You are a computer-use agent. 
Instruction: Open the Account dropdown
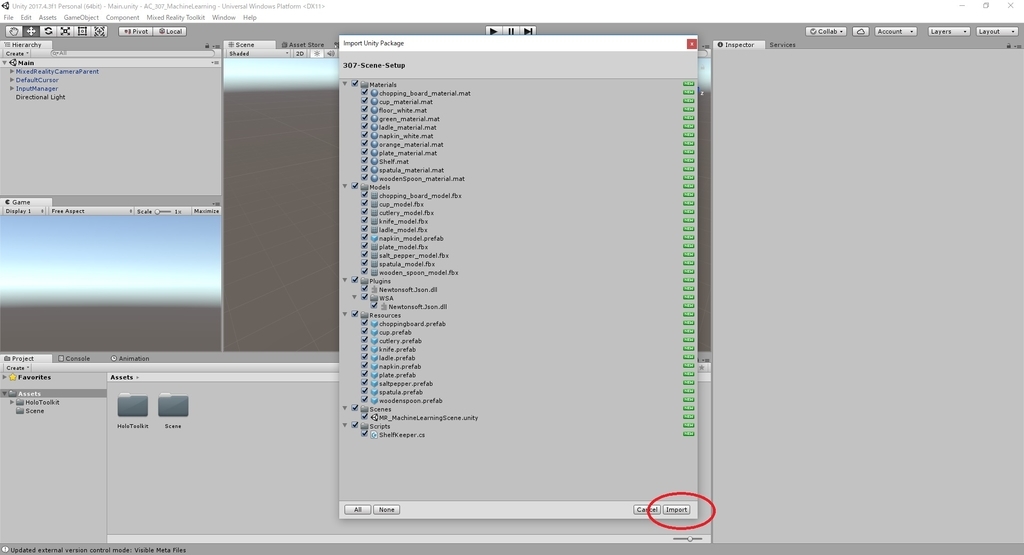click(x=895, y=31)
